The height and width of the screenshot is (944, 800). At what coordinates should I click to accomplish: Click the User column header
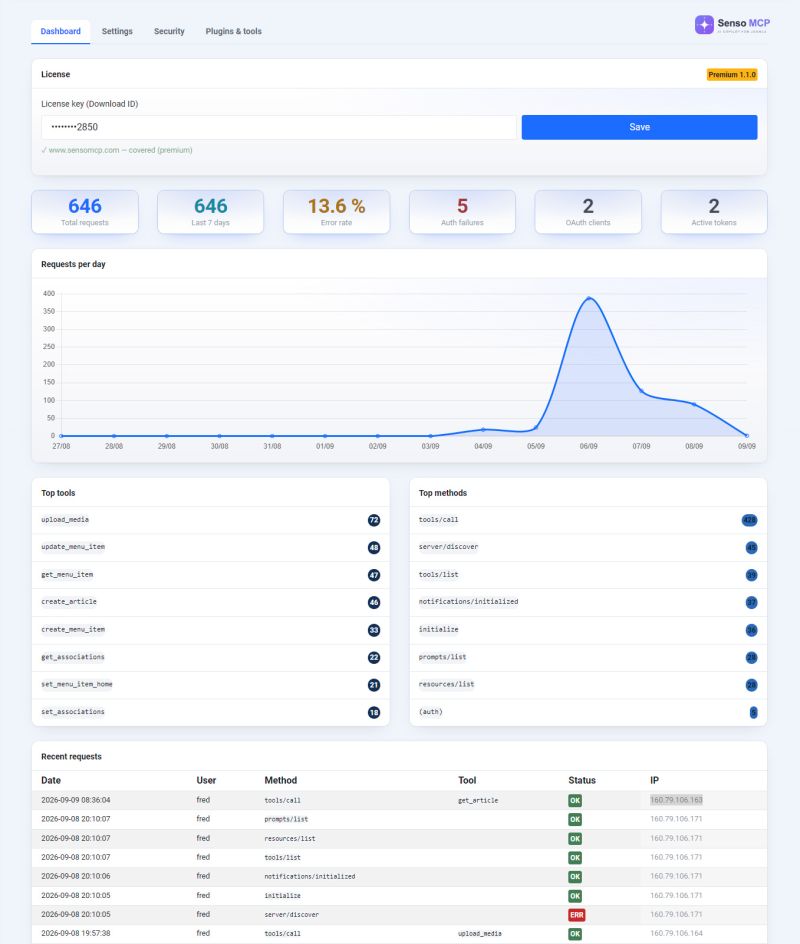pos(206,780)
